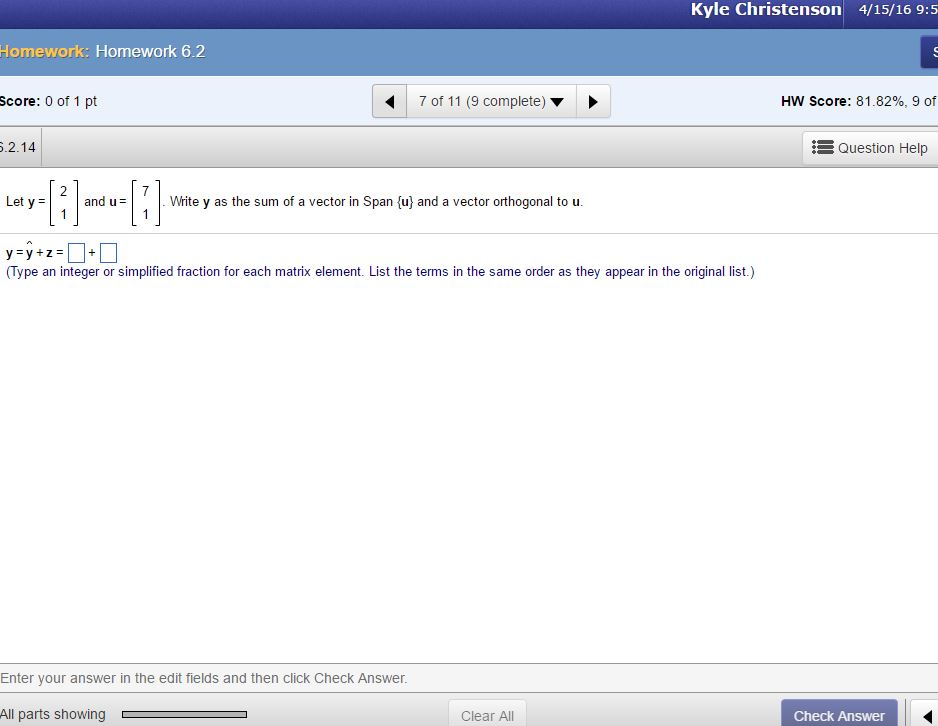Click the first answer input box
Image resolution: width=938 pixels, height=726 pixels.
[76, 252]
